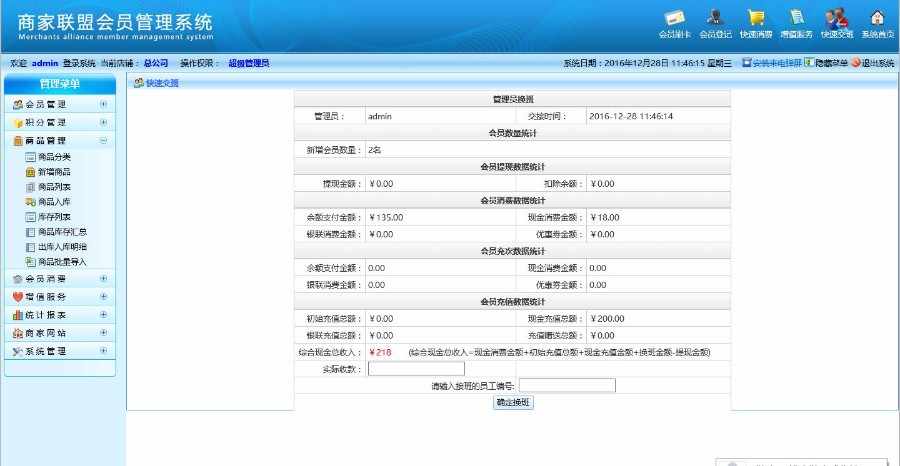Click 退出系统 logout icon
Screen dimensions: 900x466
tap(855, 63)
